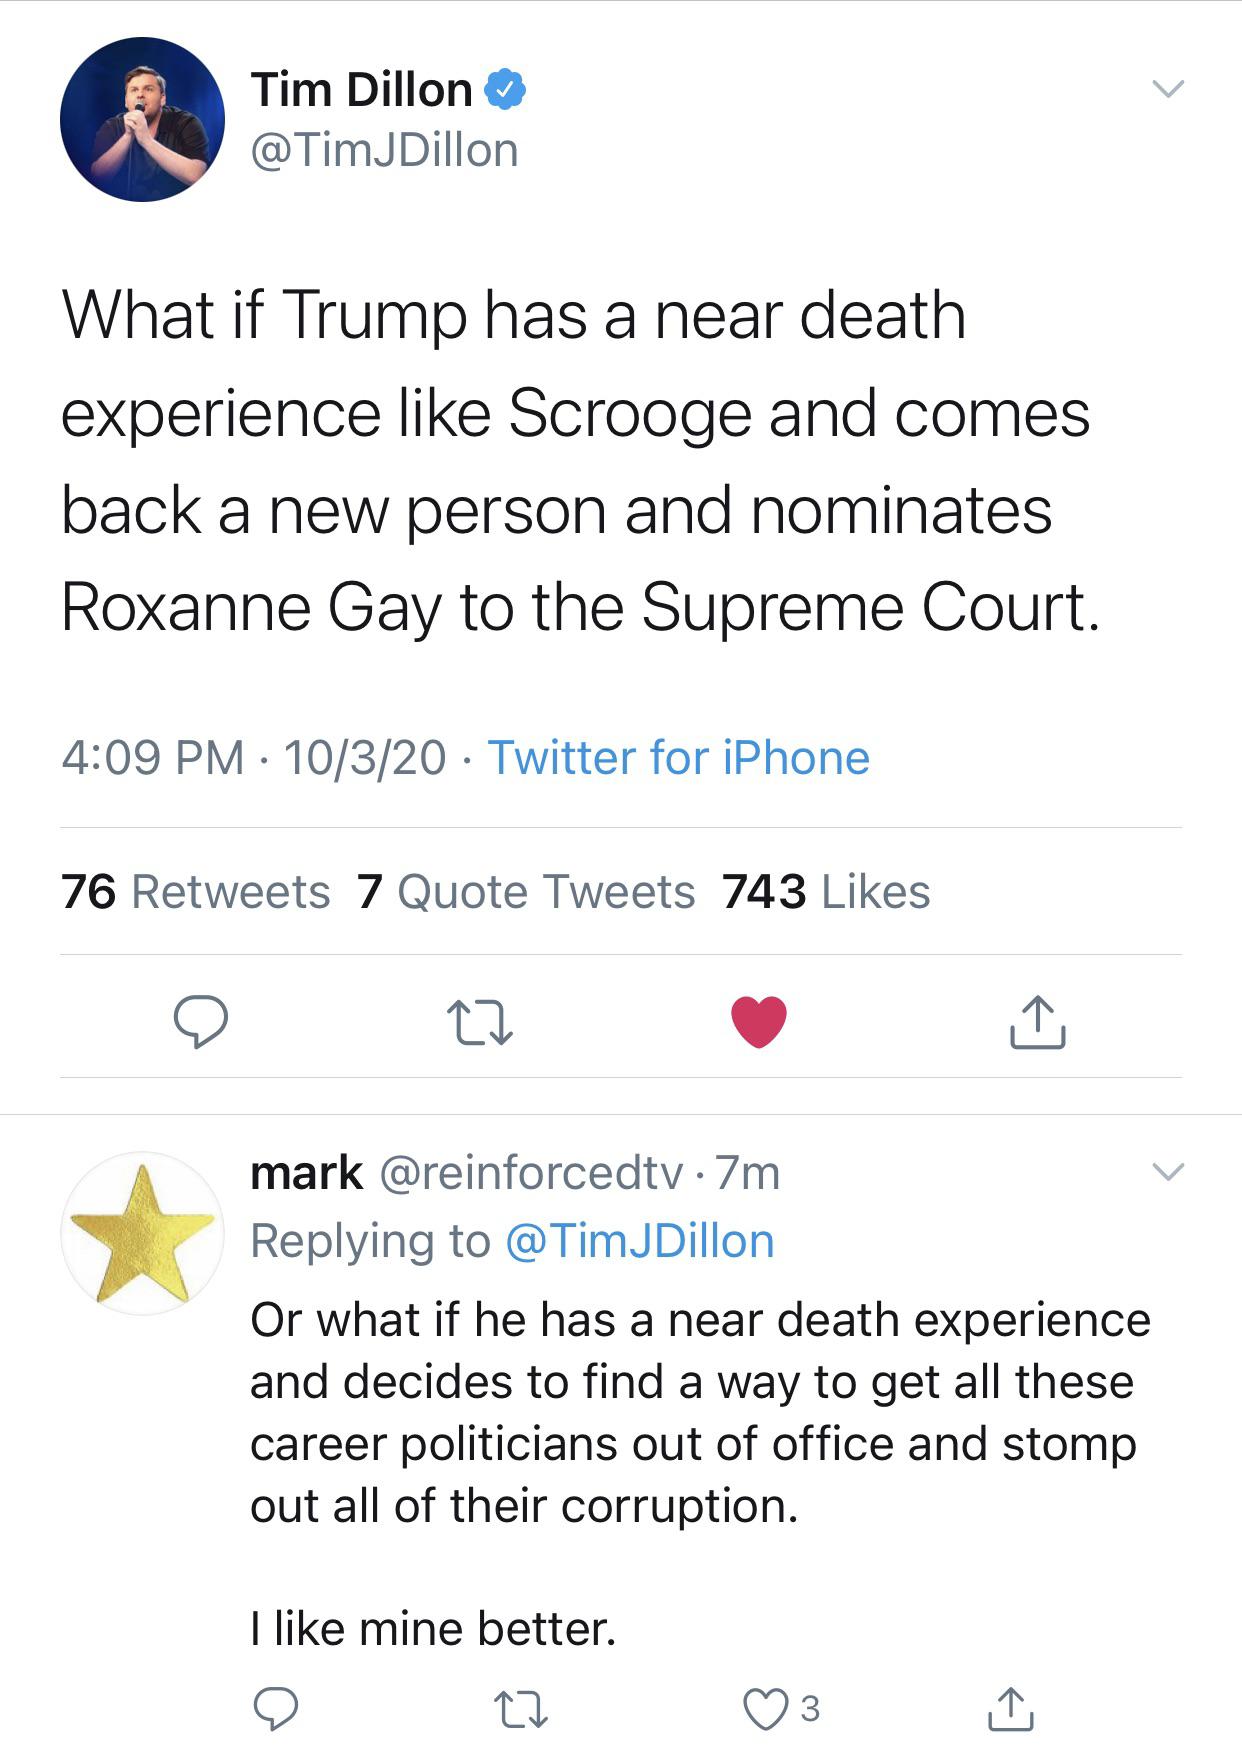View the 76 Retweets list
Image resolution: width=1242 pixels, height=1750 pixels.
[195, 891]
